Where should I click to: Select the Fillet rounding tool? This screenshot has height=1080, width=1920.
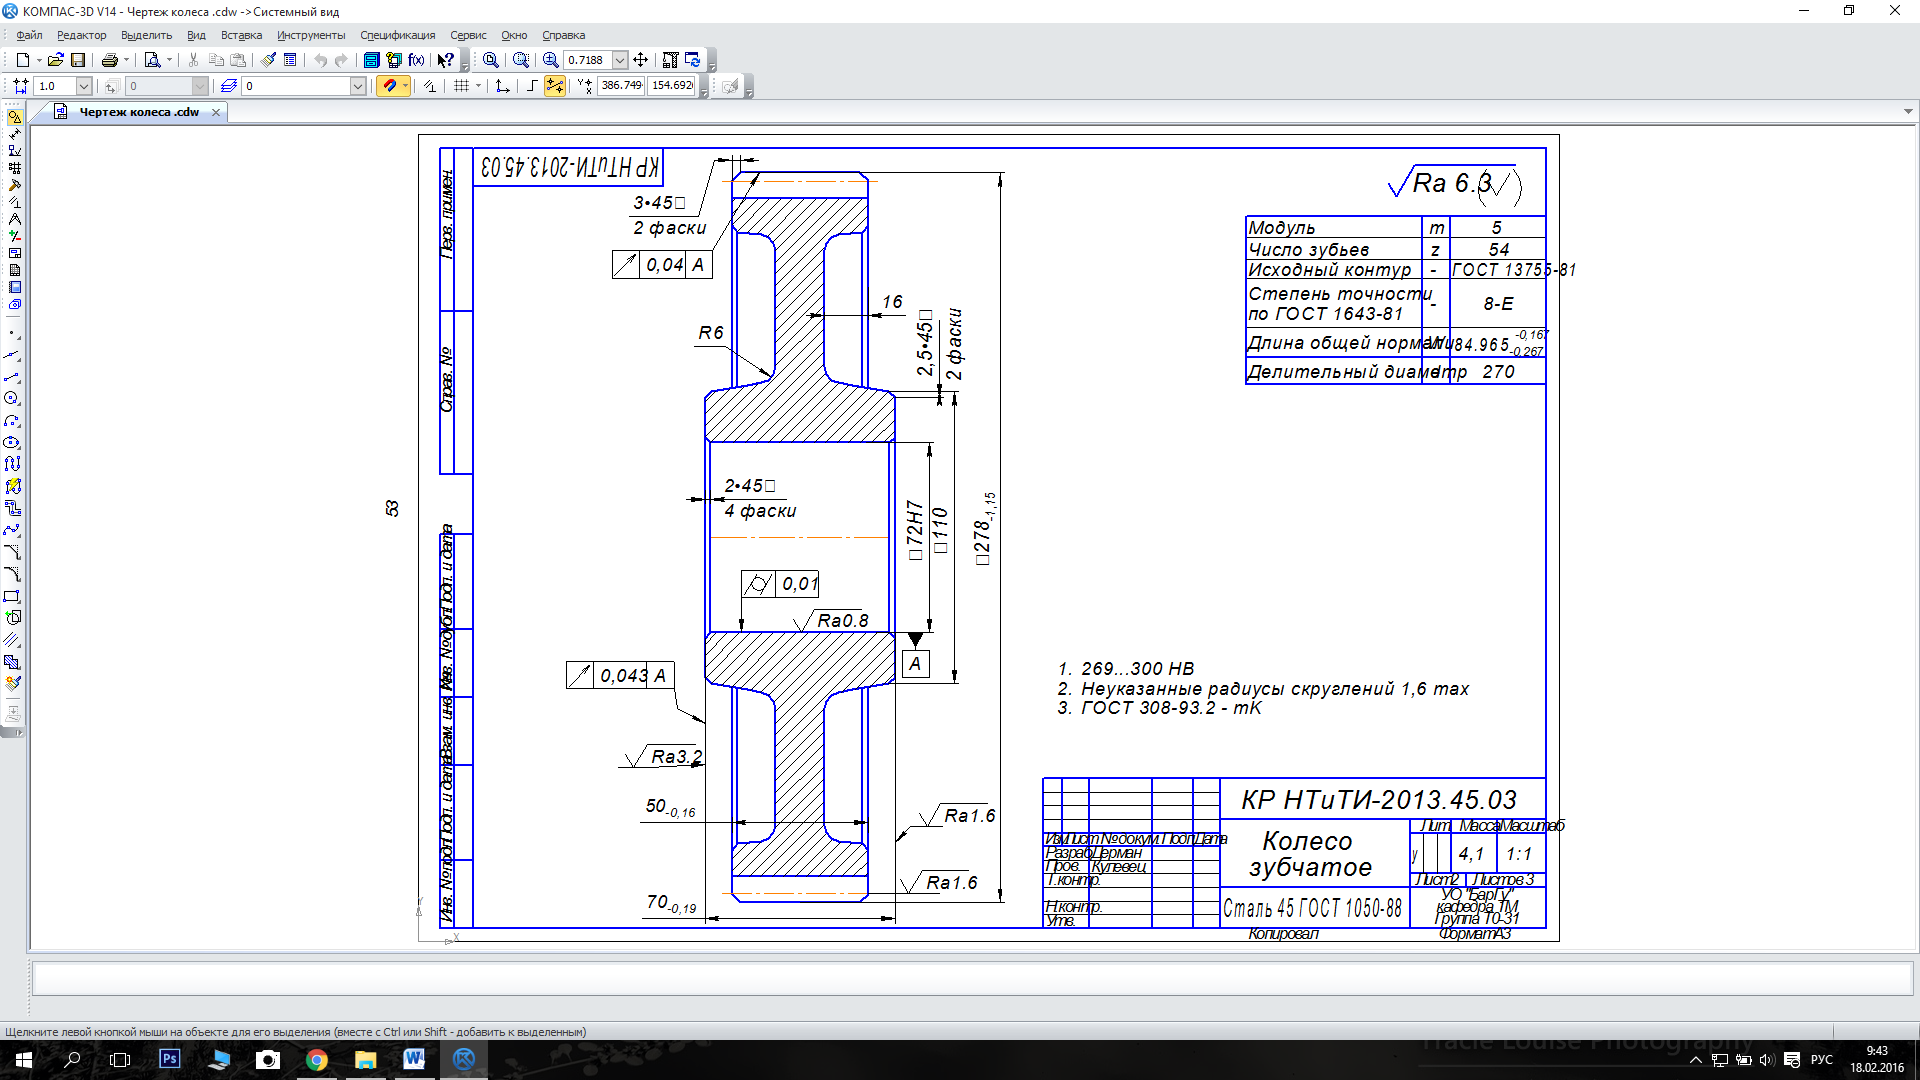[x=12, y=574]
